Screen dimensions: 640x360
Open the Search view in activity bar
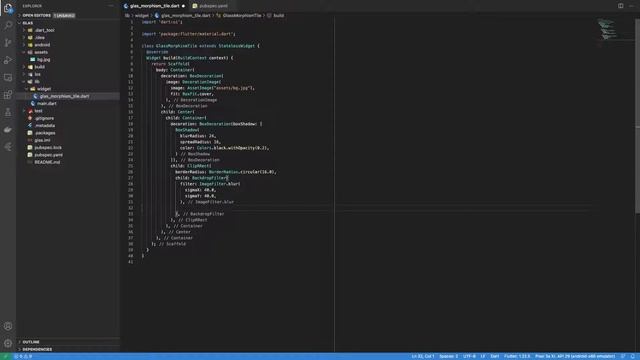pos(8,25)
